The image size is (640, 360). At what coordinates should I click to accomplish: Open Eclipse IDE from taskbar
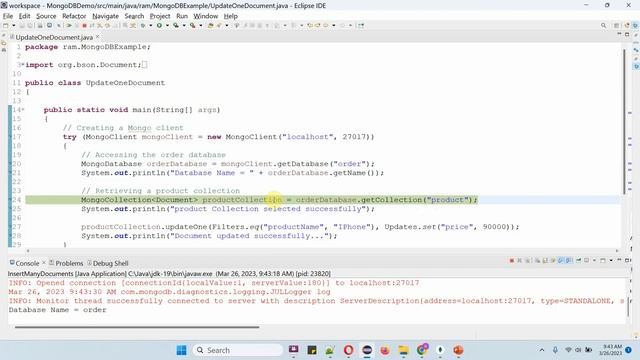click(x=367, y=350)
